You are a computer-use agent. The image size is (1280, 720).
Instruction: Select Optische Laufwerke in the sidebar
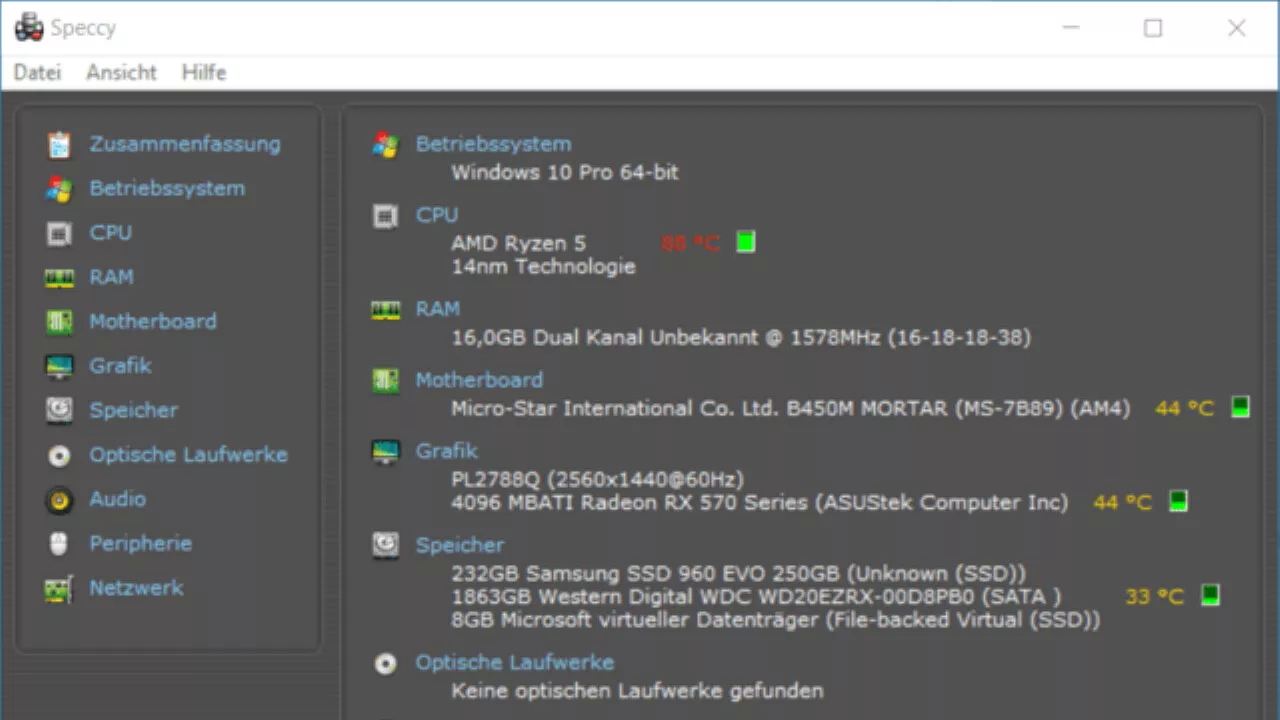tap(188, 454)
